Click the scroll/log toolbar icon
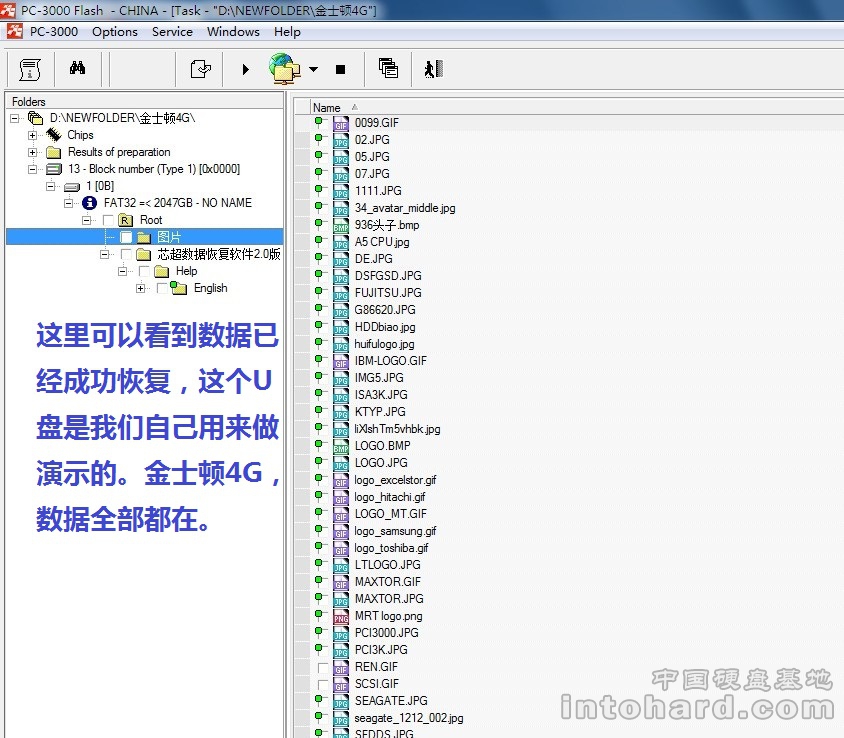This screenshot has width=844, height=738. tap(30, 69)
